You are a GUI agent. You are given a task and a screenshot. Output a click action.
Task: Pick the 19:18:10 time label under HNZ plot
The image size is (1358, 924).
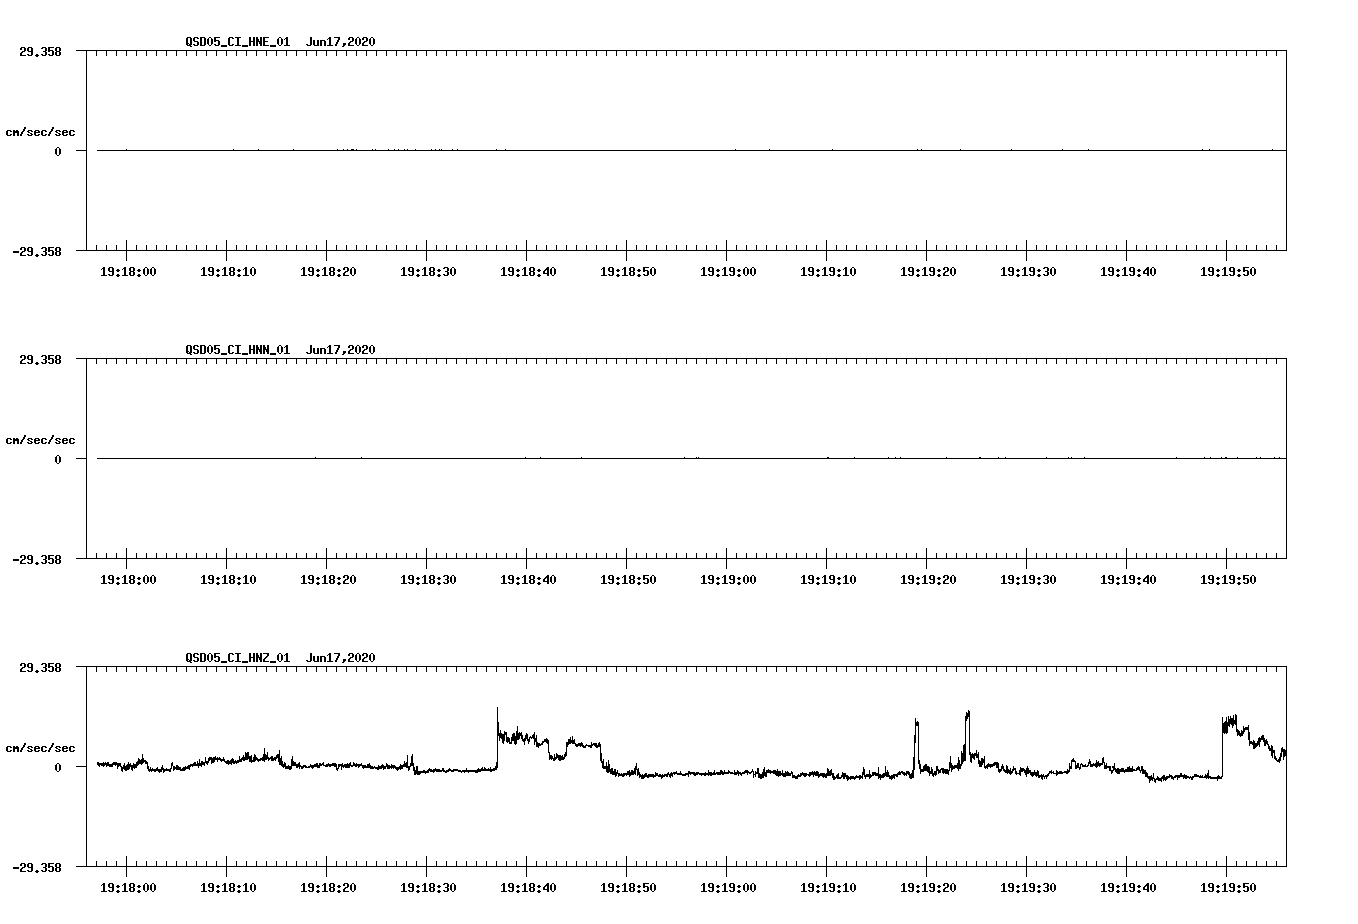(x=228, y=887)
